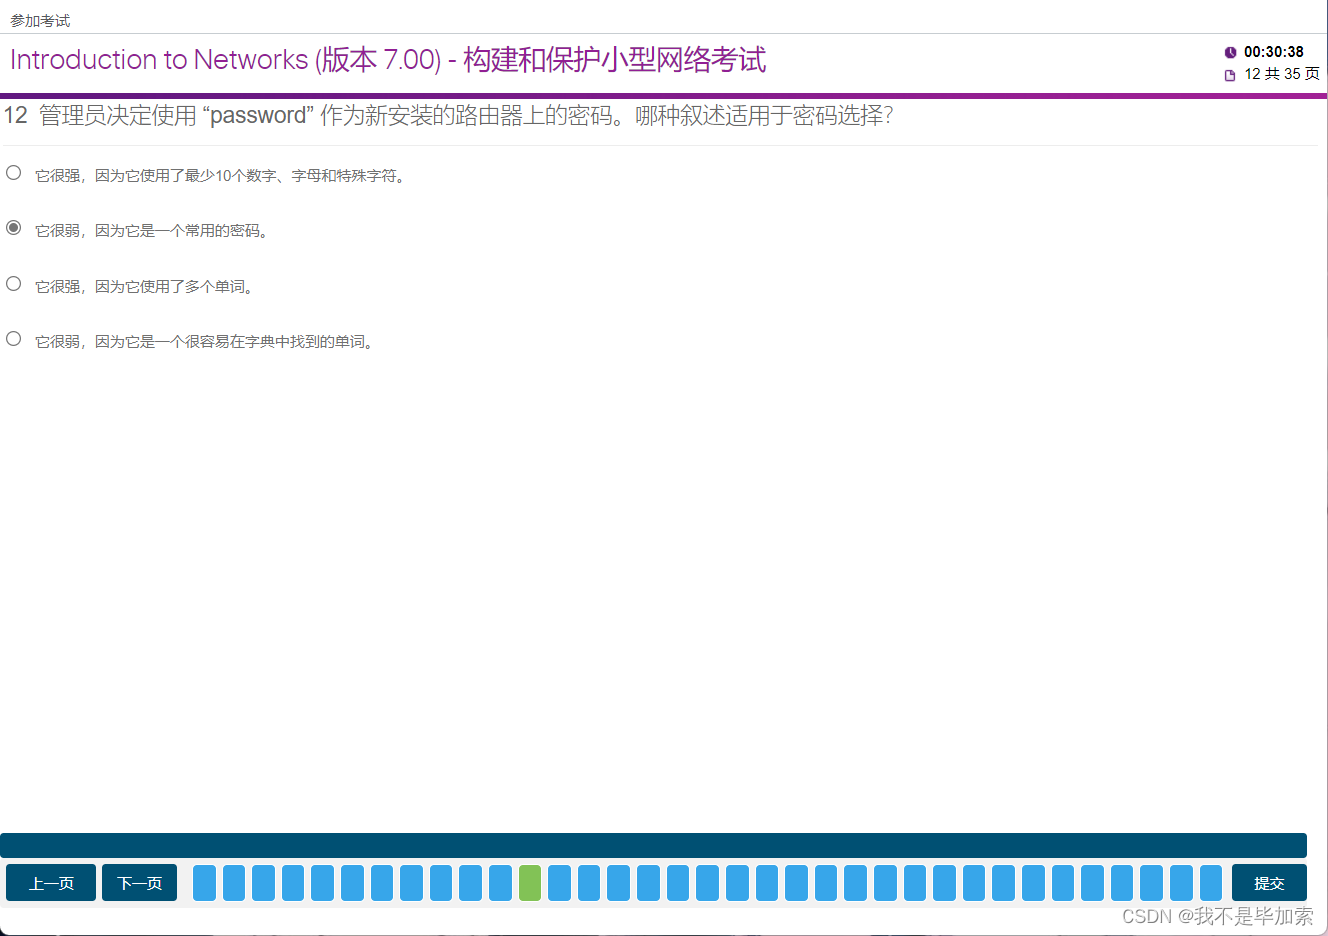Open the blue box right after the green one
This screenshot has height=936, width=1328.
(559, 883)
